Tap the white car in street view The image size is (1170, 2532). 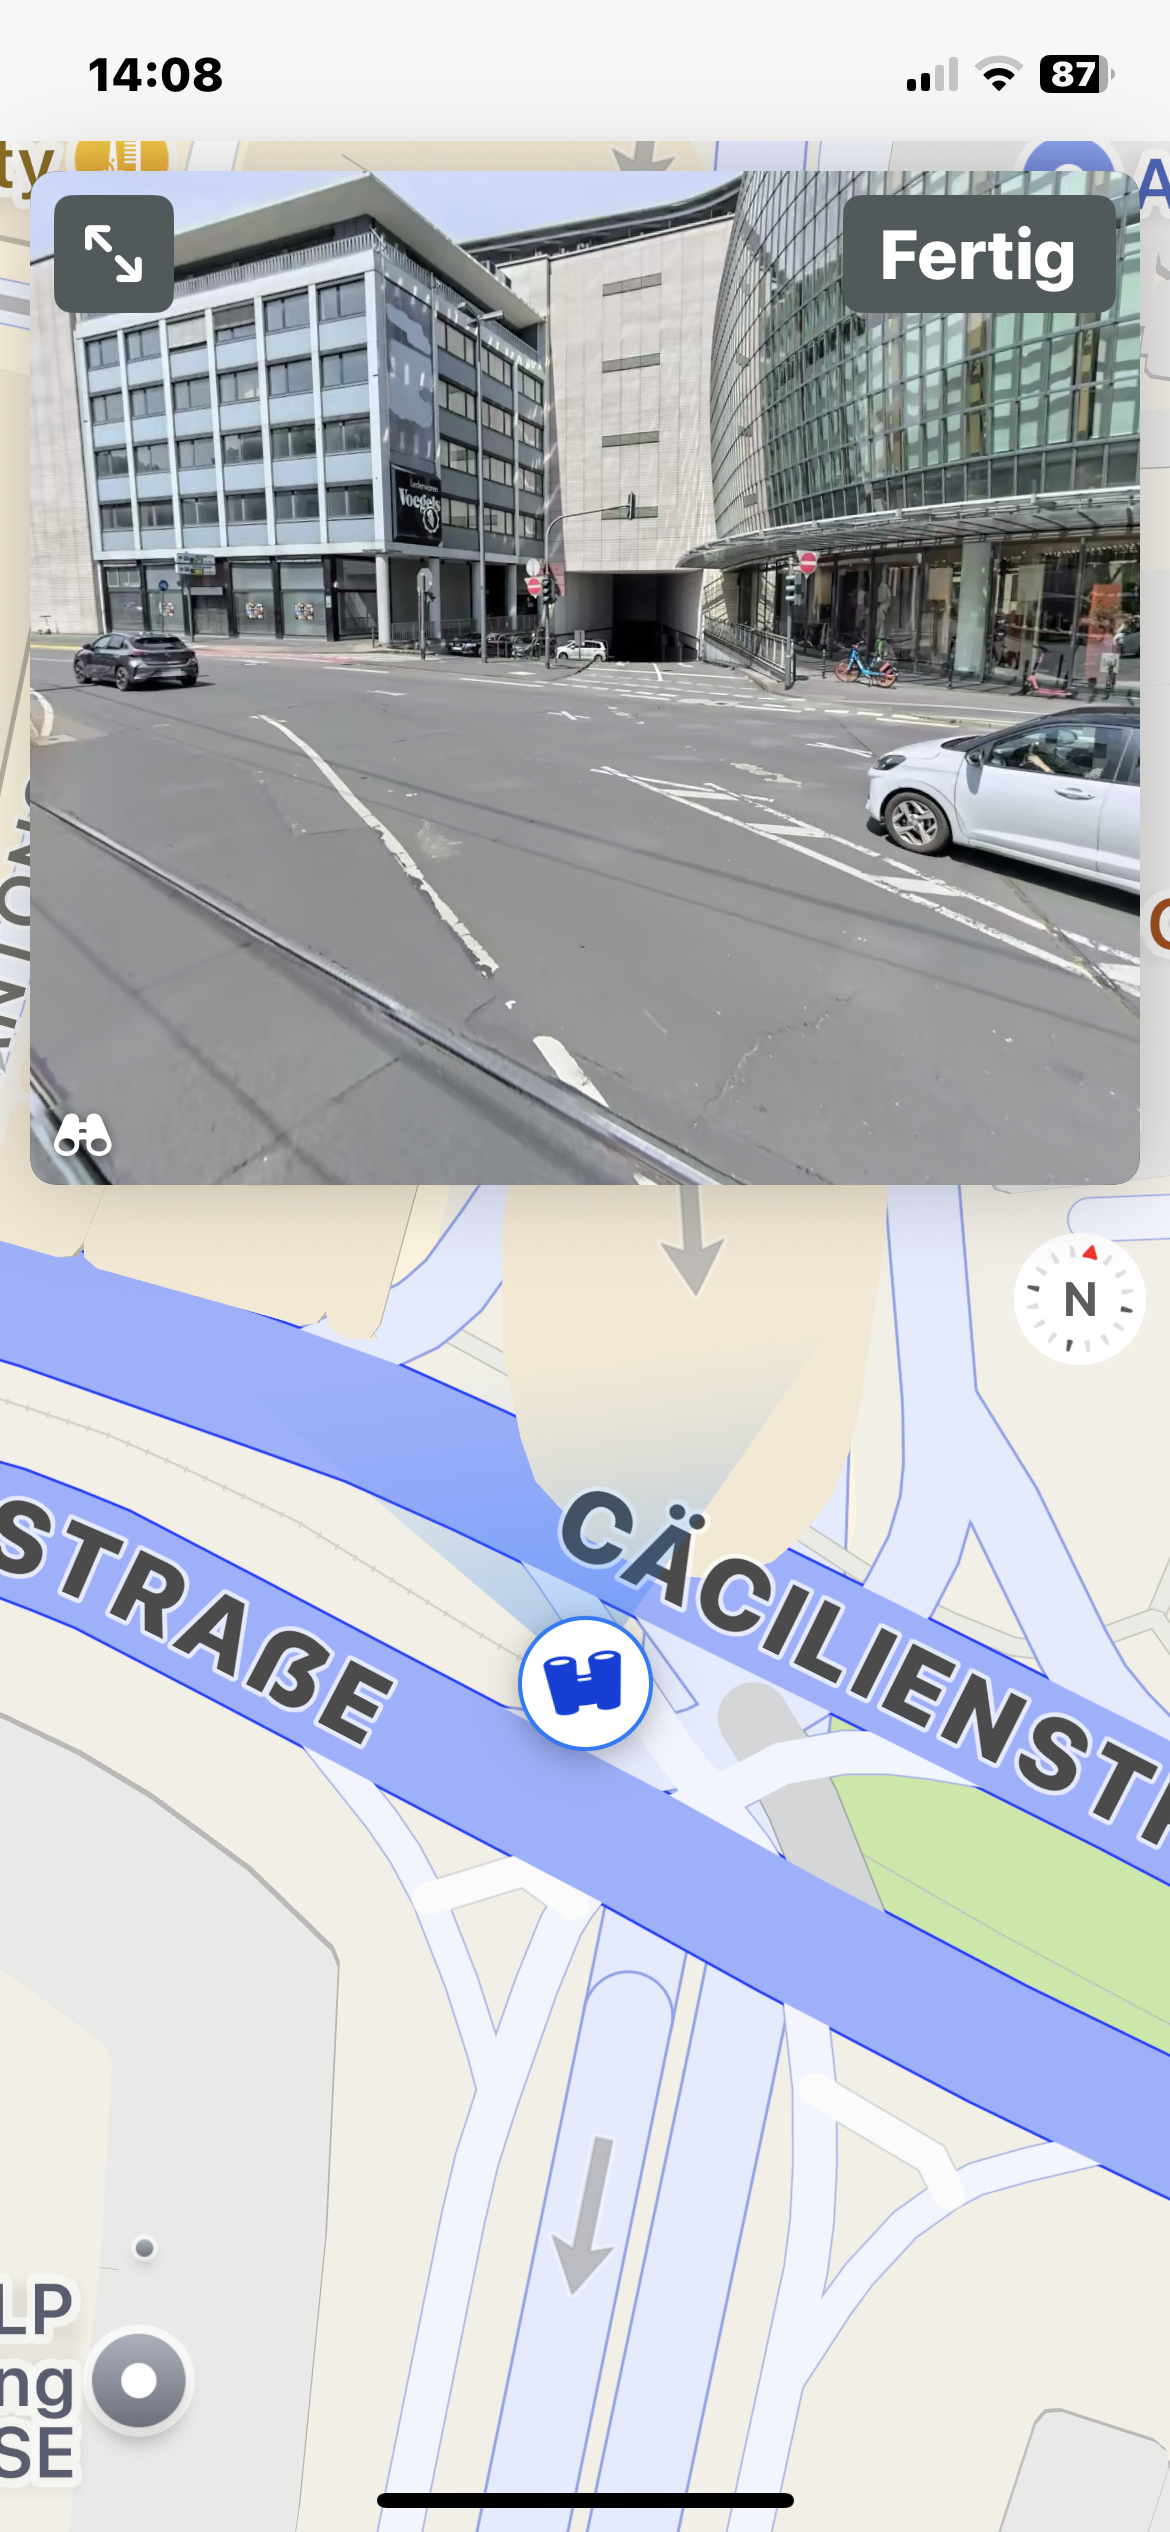click(1003, 795)
